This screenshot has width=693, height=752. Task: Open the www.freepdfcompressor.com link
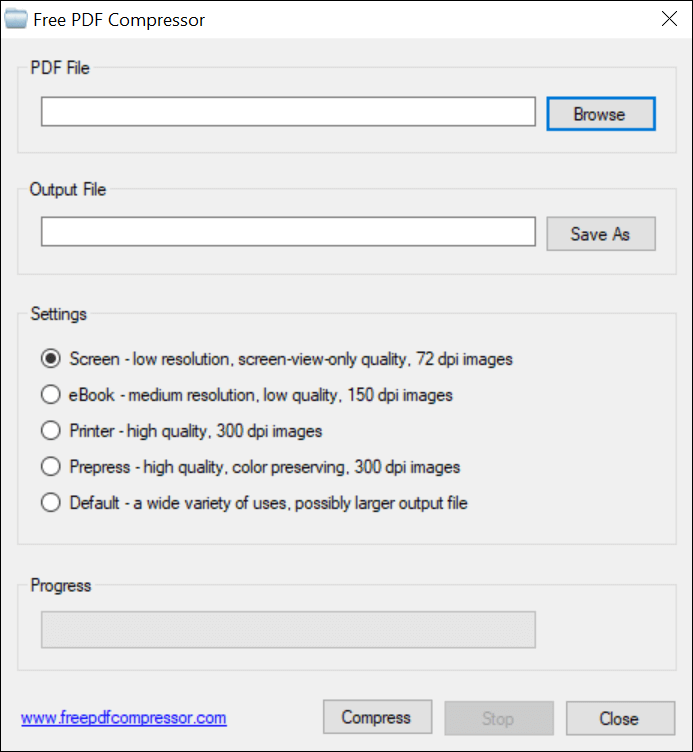[124, 718]
